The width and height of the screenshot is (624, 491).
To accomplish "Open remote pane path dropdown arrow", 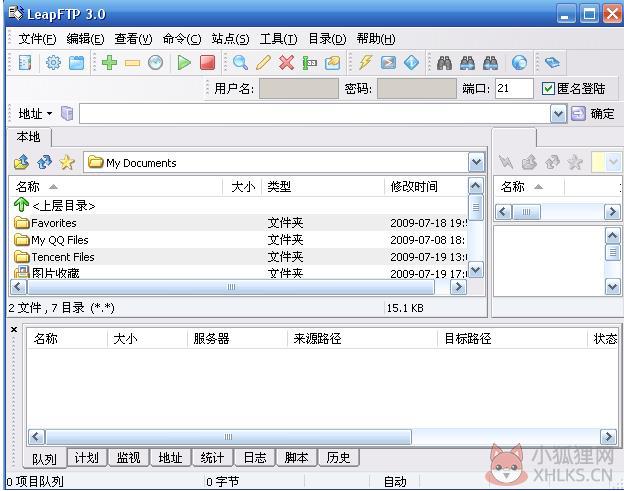I will tap(613, 162).
